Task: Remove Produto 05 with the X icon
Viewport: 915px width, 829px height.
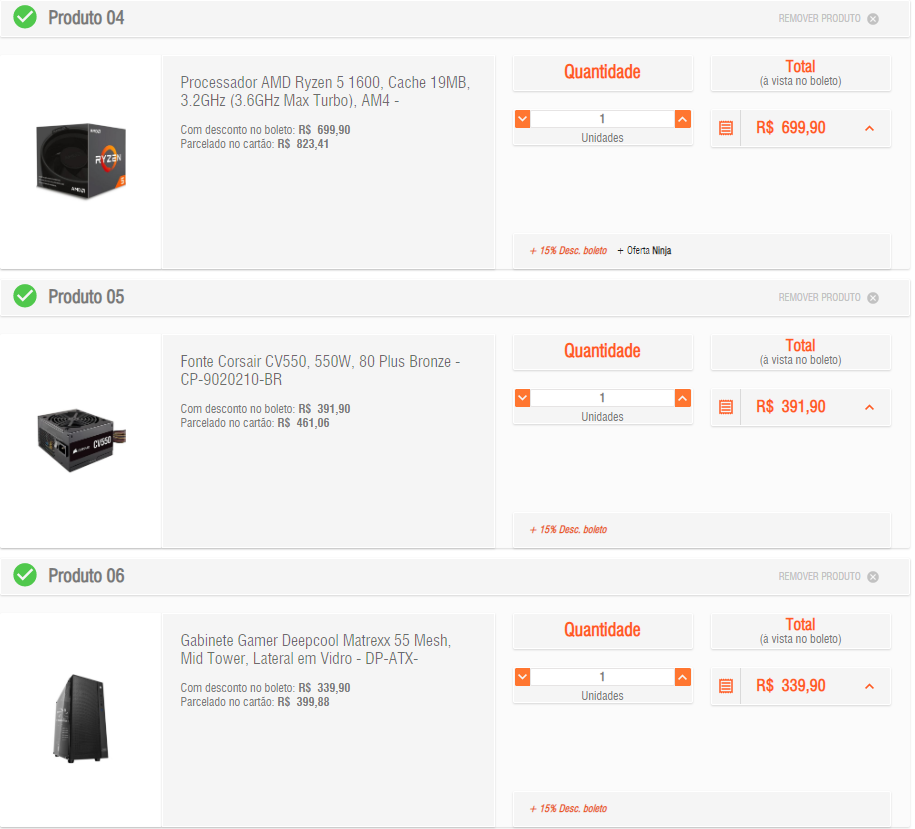Action: pos(873,298)
